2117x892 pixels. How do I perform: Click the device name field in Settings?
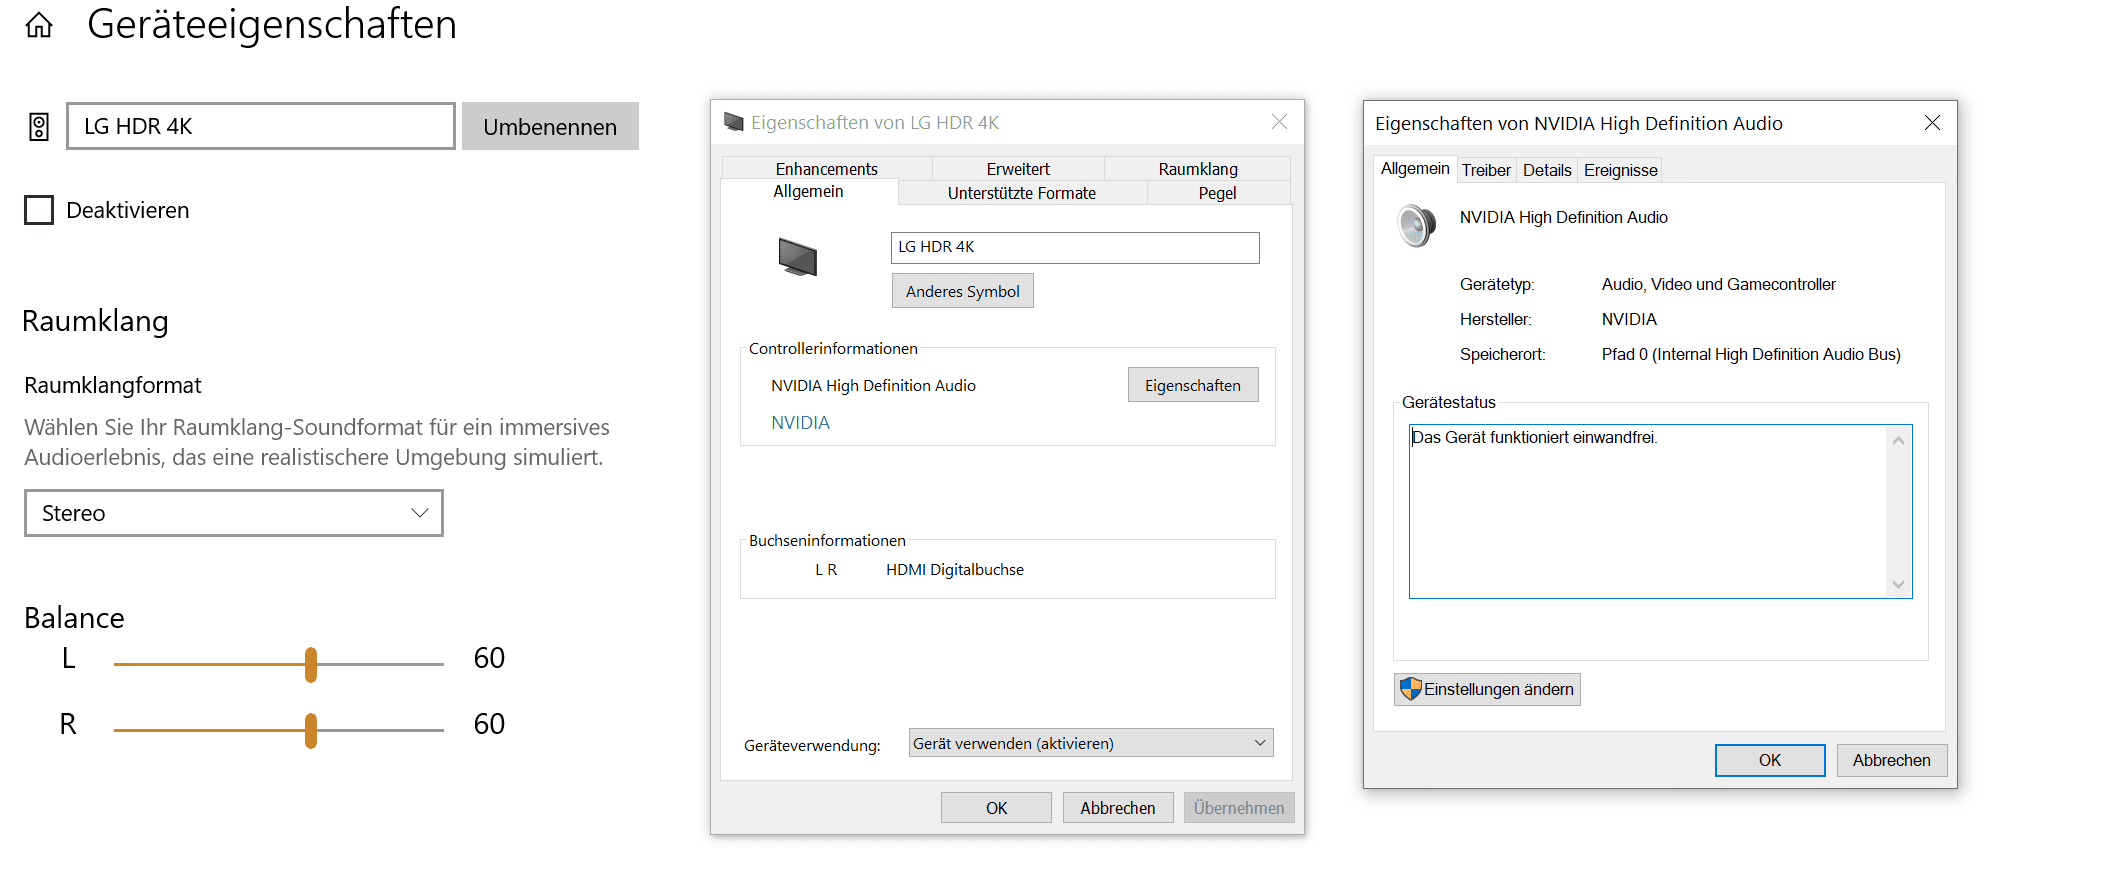pos(261,126)
